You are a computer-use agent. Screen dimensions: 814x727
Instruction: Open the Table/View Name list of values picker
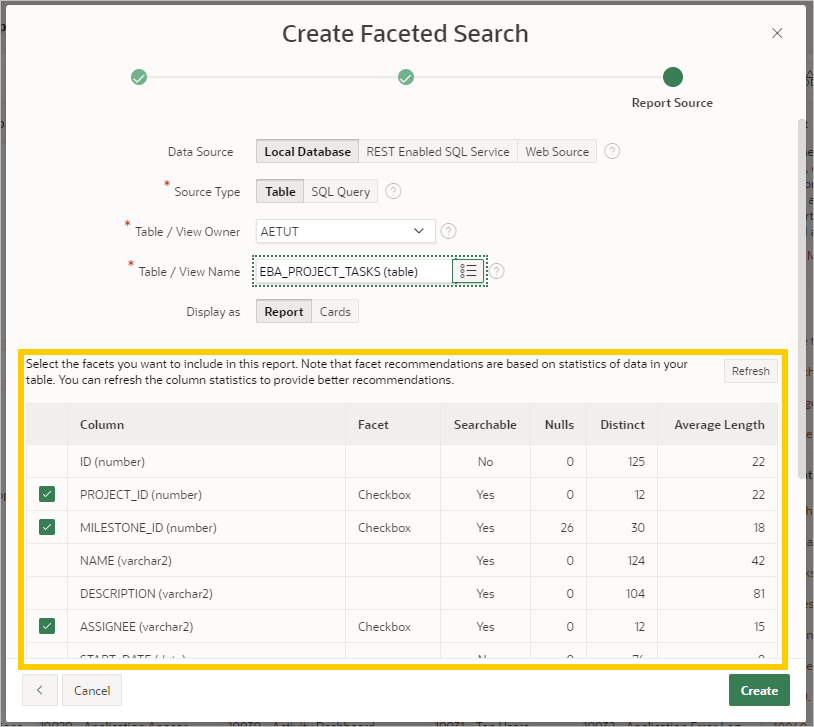[468, 270]
